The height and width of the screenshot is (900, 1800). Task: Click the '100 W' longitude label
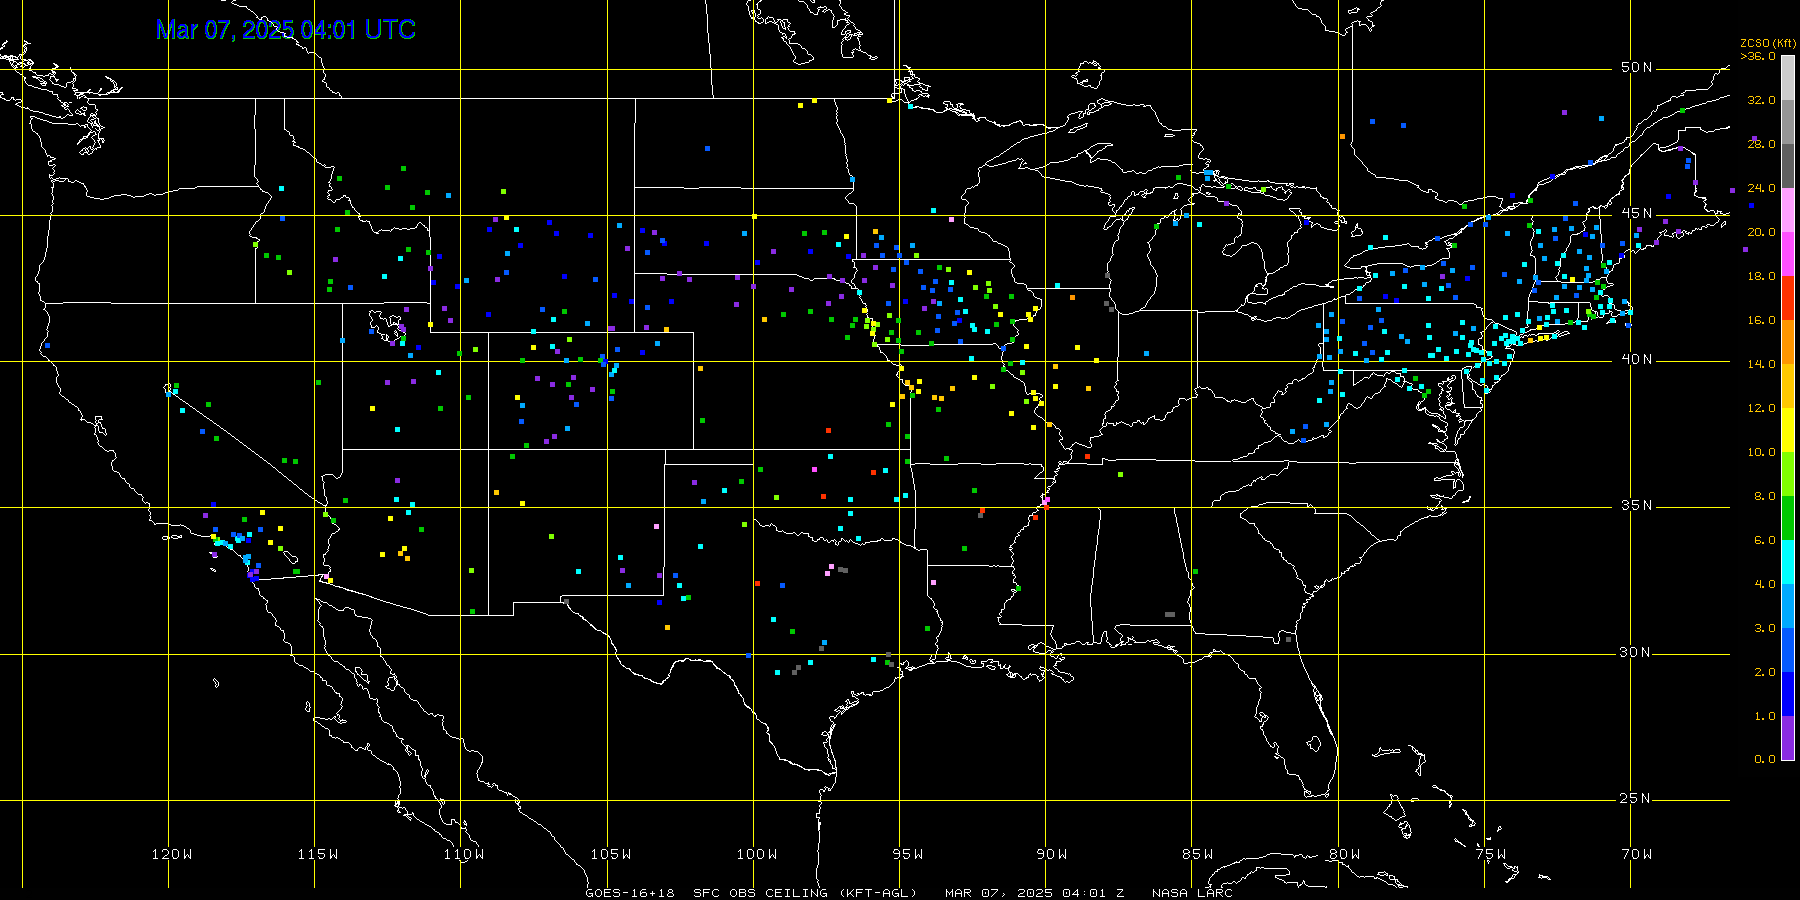[x=757, y=854]
